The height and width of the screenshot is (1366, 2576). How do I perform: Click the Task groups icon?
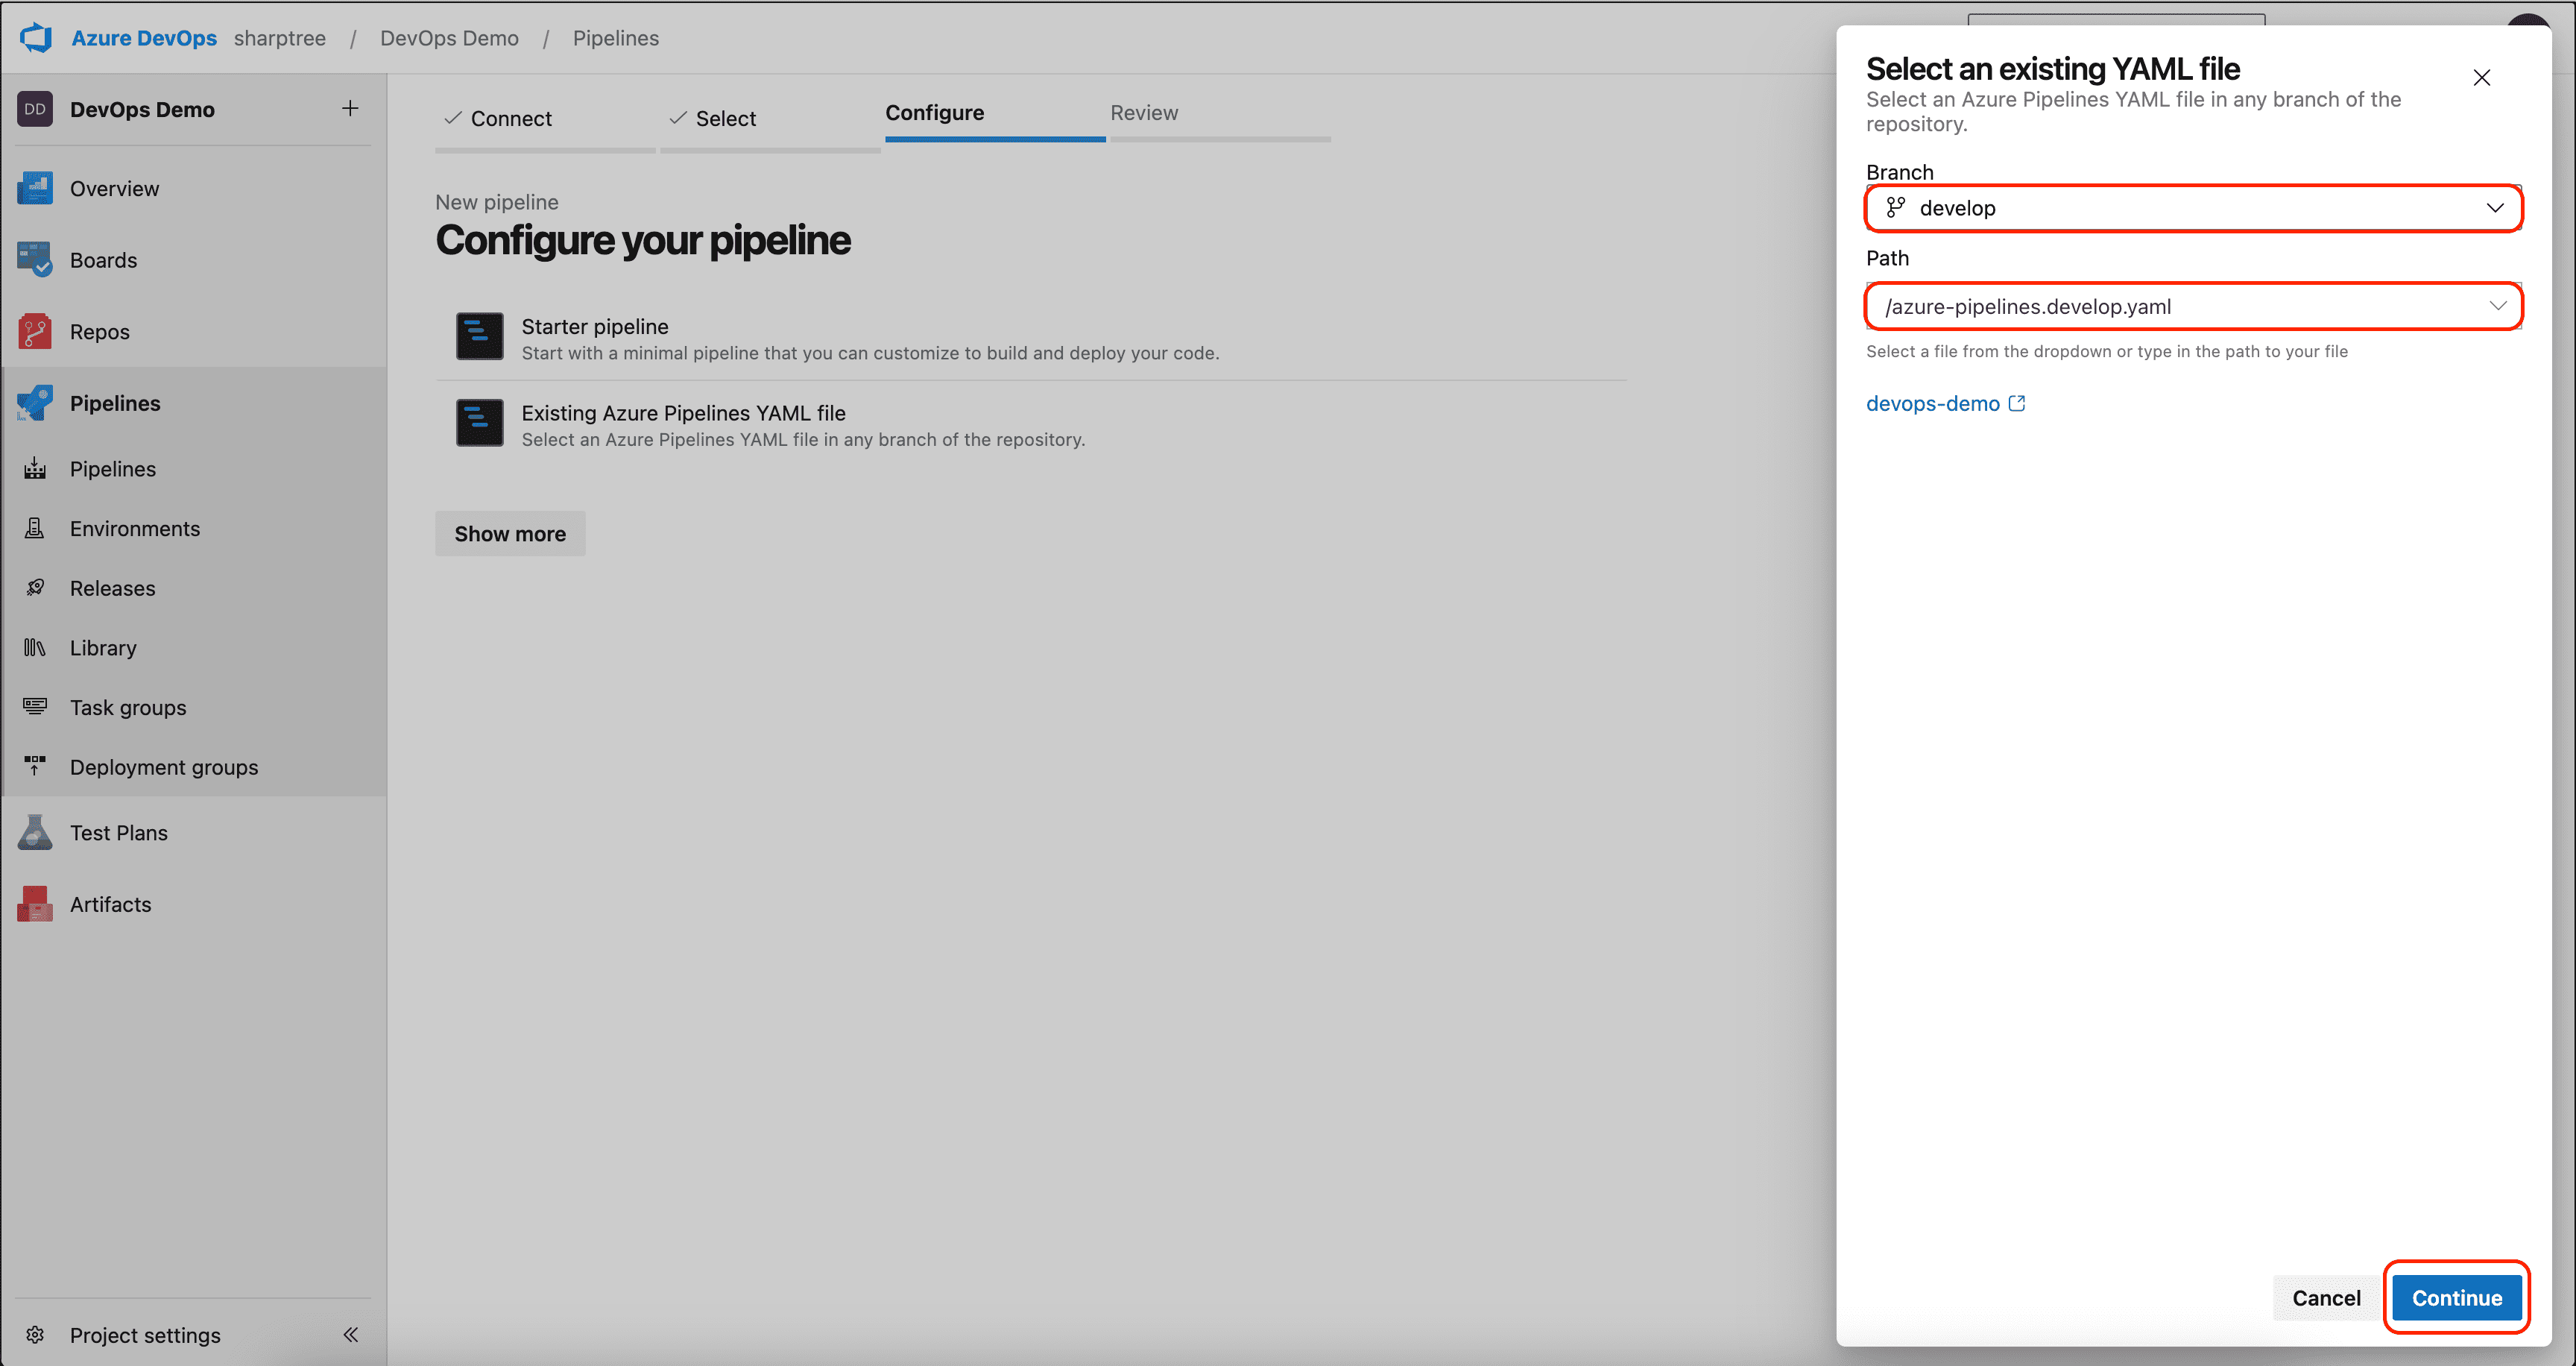click(x=35, y=707)
